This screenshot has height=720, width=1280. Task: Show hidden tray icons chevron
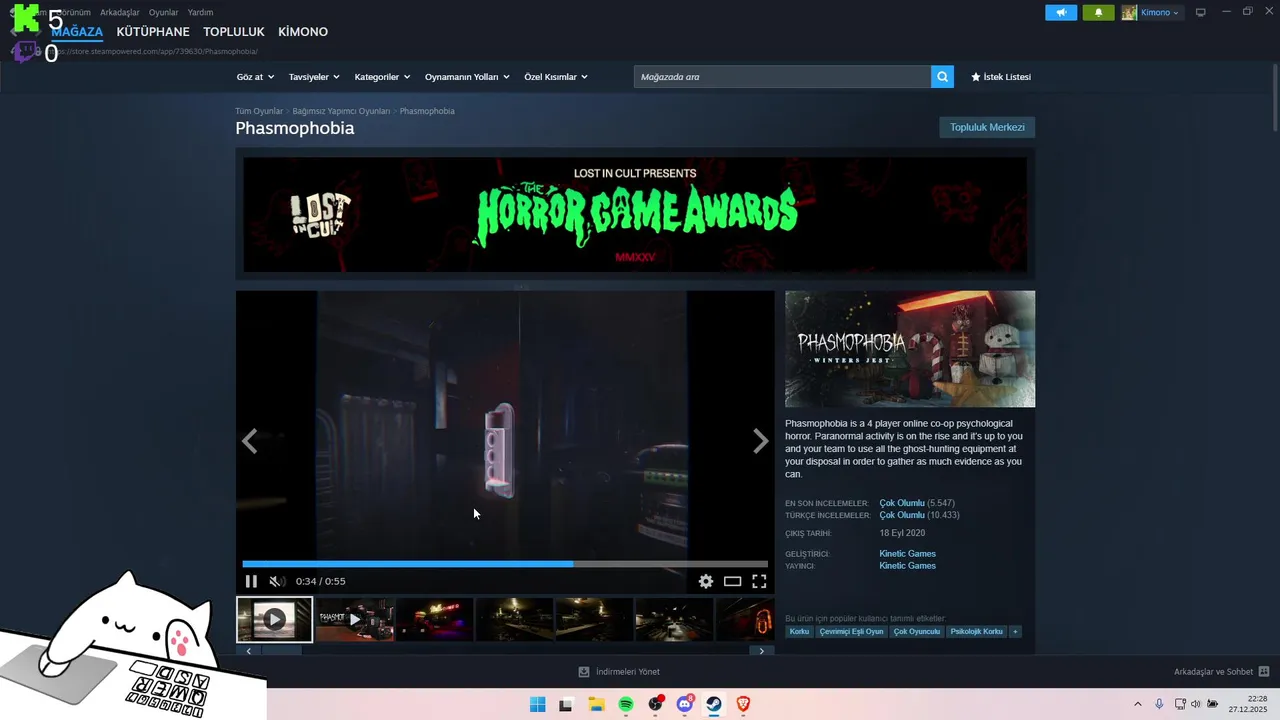tap(1137, 704)
